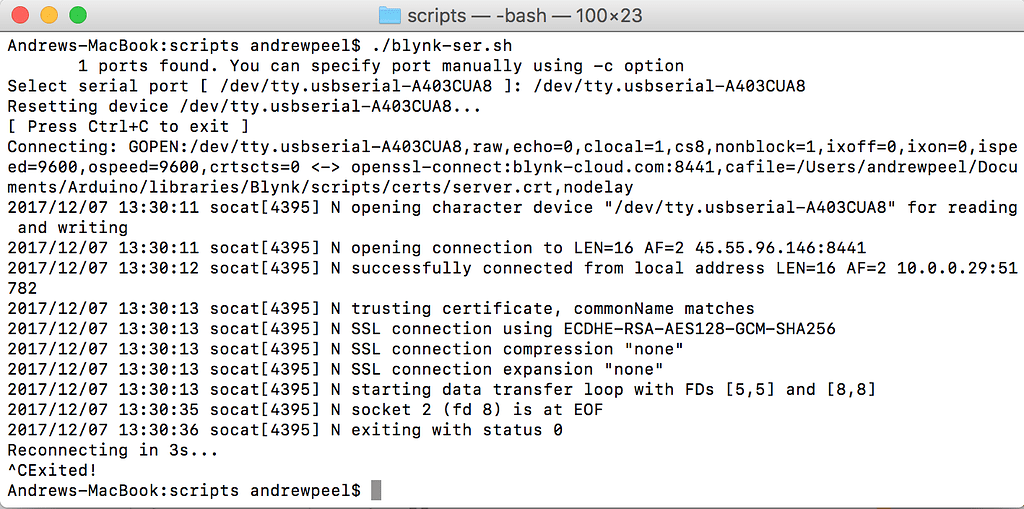Screen dimensions: 1024x509
Task: Click the "socket 2 (fd 8) is at EOF" entry
Action: (477, 410)
